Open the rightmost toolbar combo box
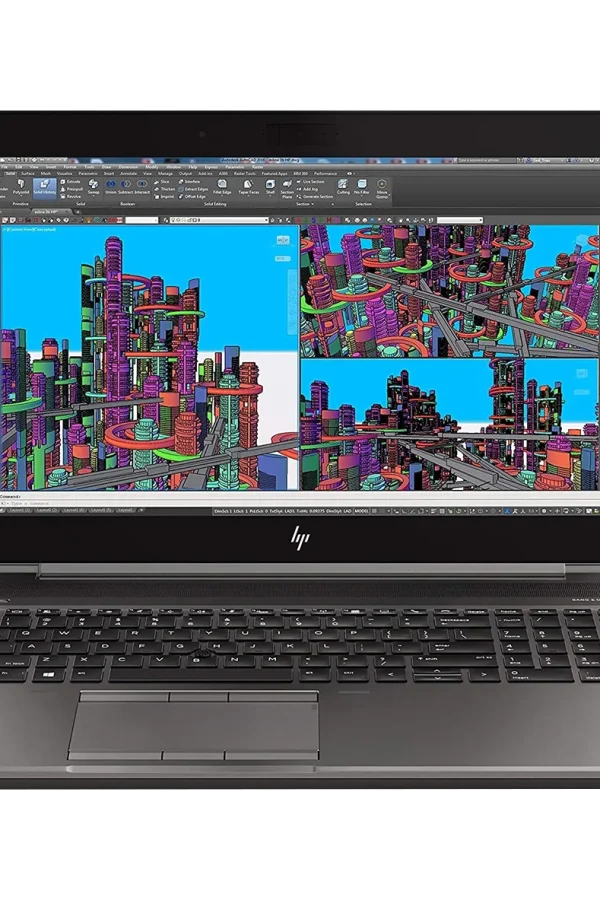The image size is (600, 913). click(460, 220)
